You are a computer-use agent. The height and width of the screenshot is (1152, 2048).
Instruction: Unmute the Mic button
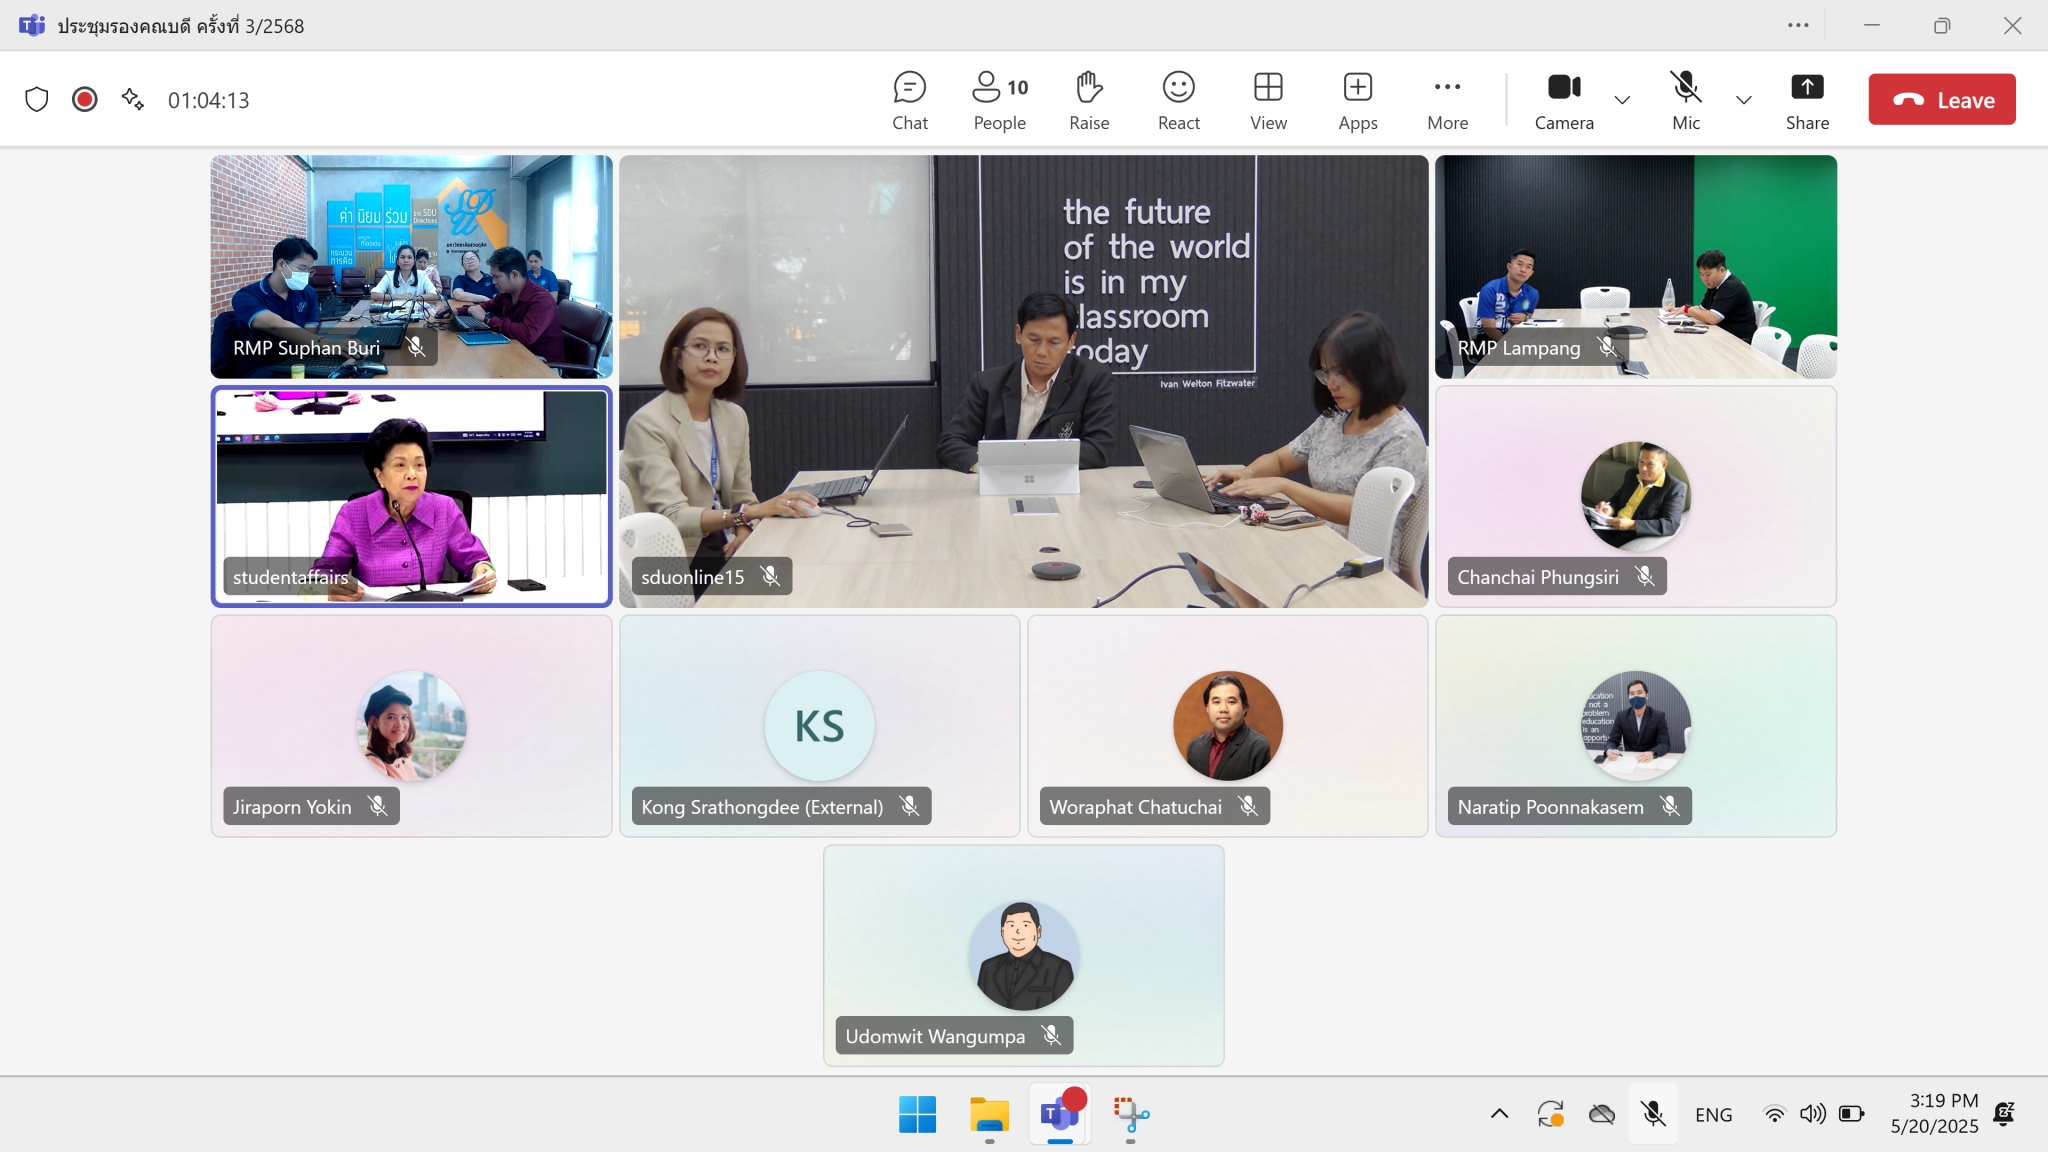tap(1685, 100)
